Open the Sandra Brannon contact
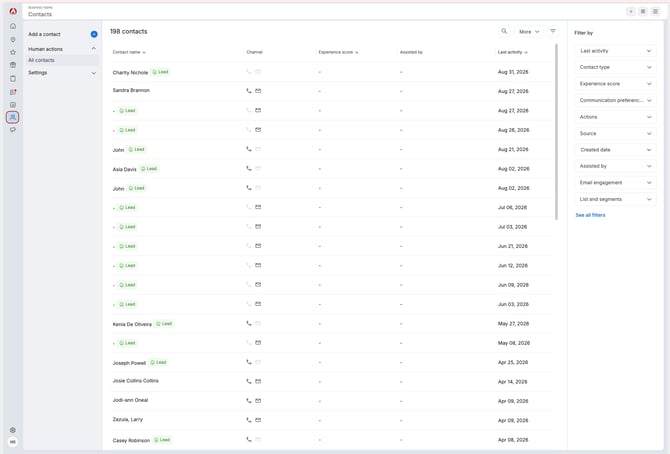This screenshot has width=670, height=454. (131, 90)
